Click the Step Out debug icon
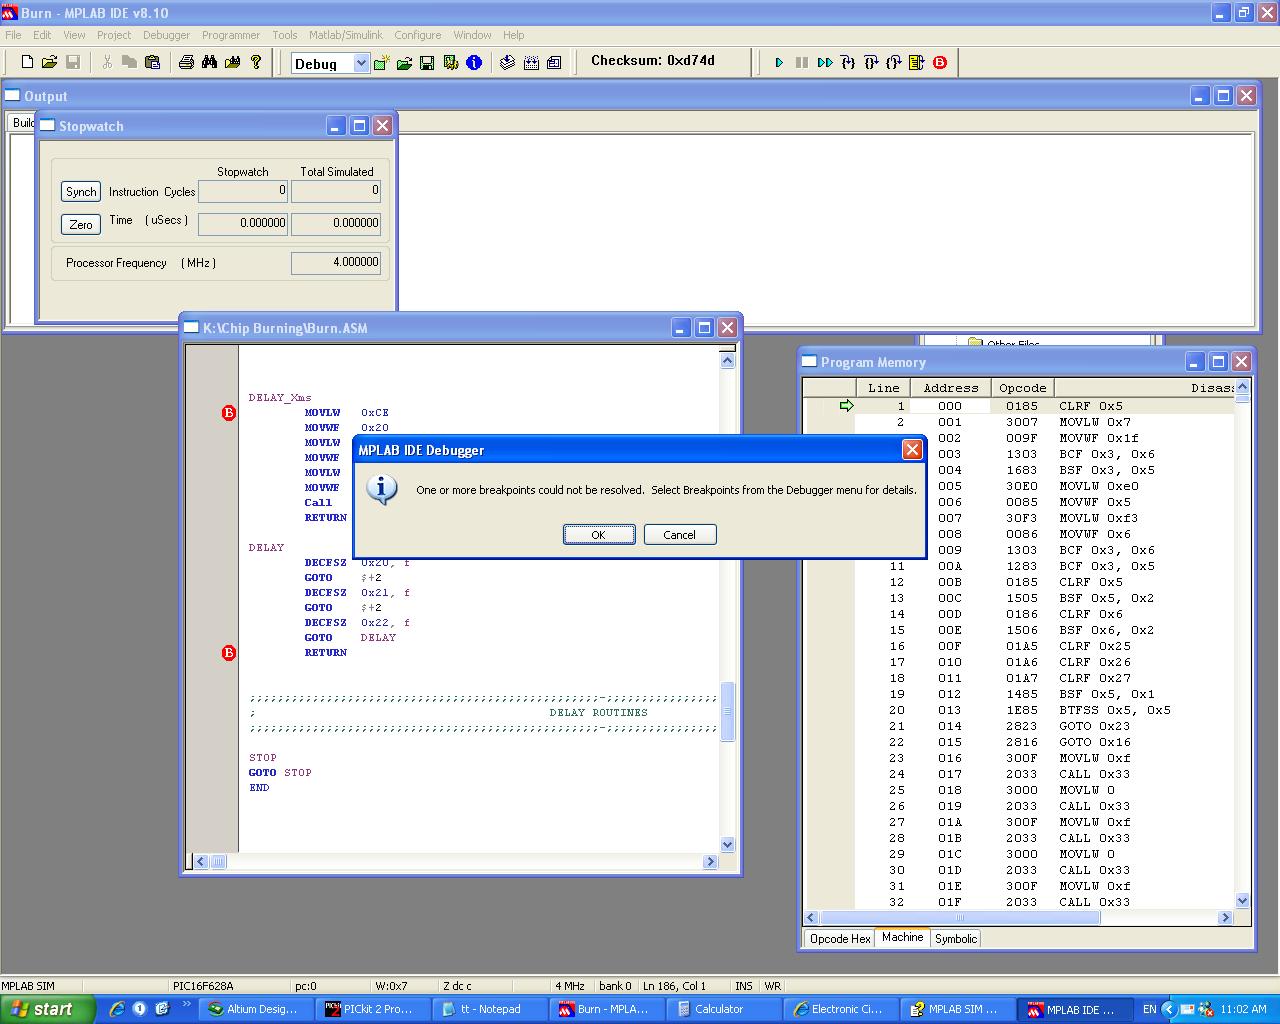 pyautogui.click(x=894, y=63)
